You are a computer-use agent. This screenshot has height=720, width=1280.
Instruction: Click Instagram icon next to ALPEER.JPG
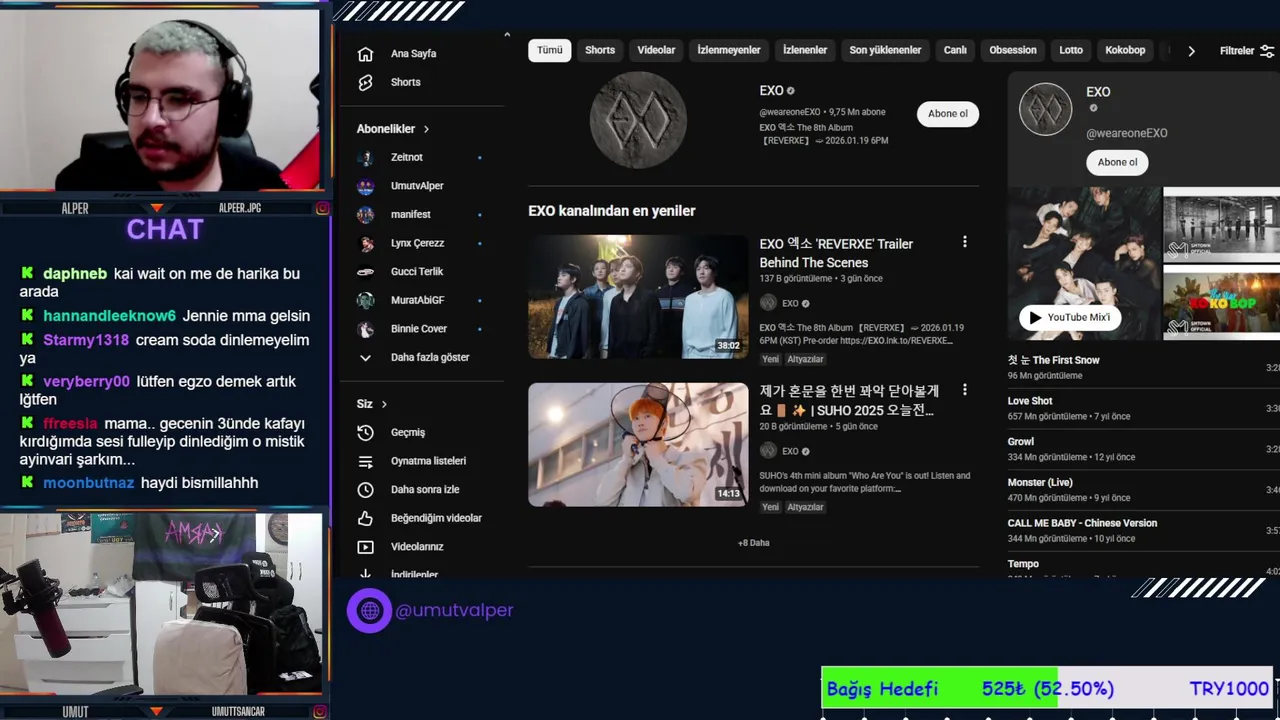pyautogui.click(x=323, y=208)
